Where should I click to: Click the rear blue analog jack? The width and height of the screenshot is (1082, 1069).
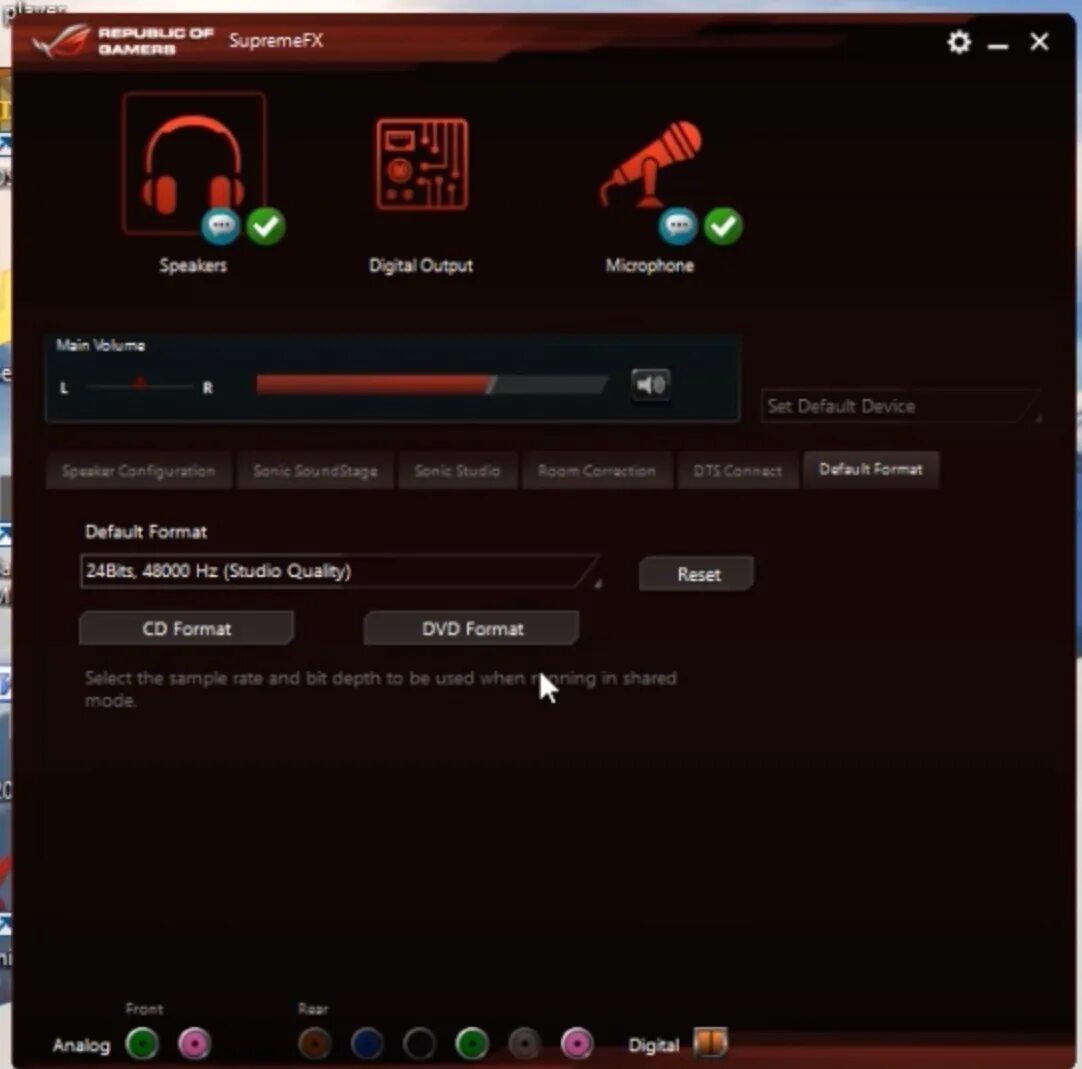[x=367, y=1043]
